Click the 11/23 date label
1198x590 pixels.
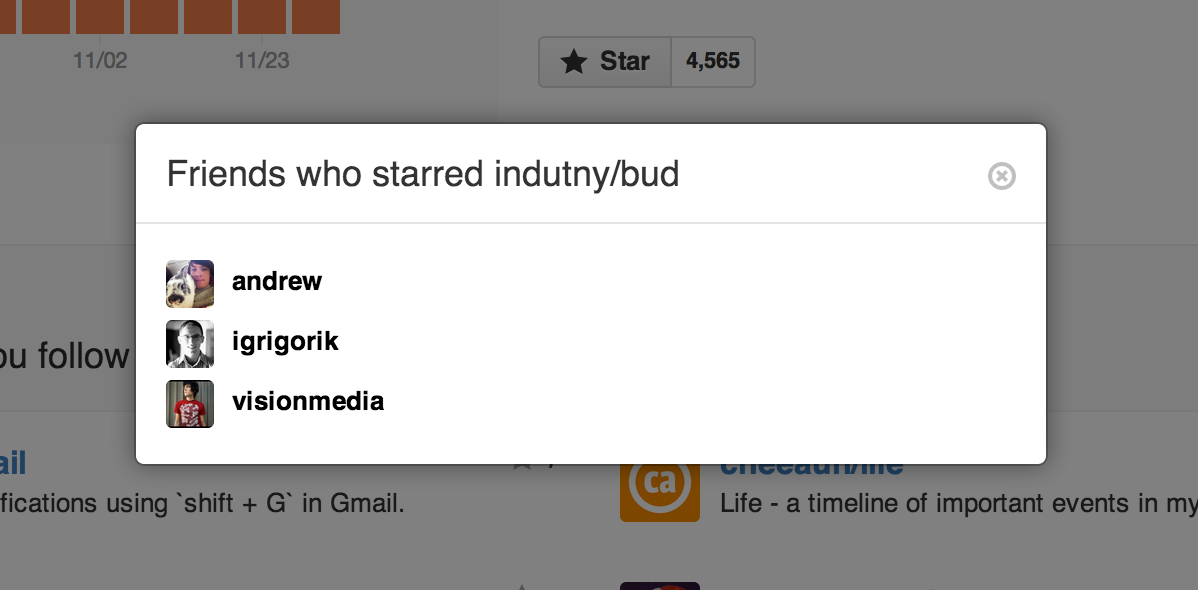[262, 61]
